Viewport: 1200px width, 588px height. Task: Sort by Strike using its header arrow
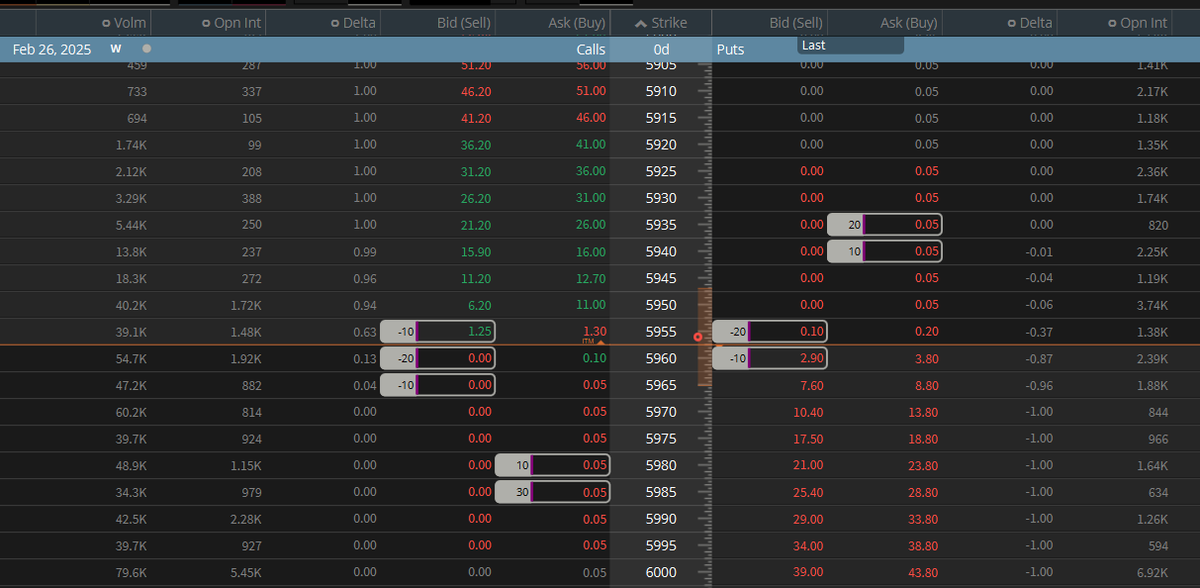[x=641, y=23]
